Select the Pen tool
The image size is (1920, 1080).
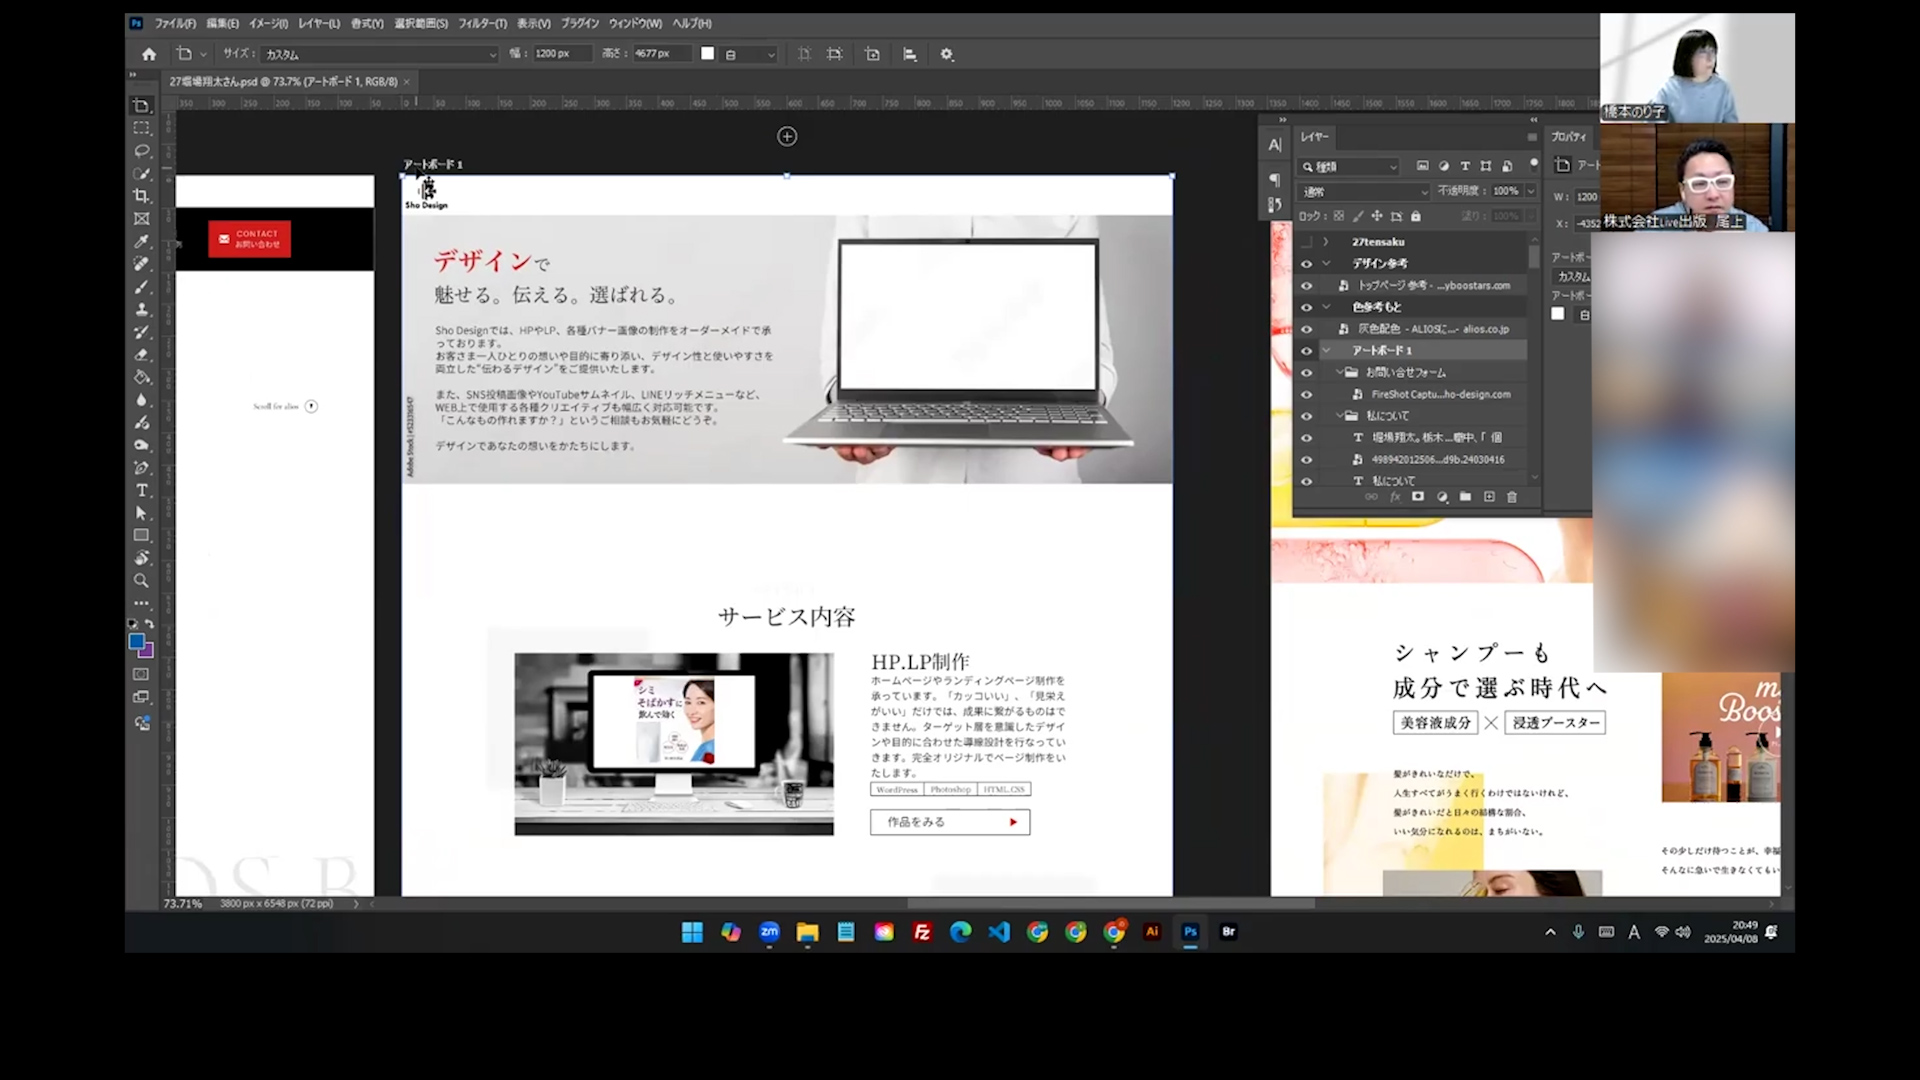[142, 468]
